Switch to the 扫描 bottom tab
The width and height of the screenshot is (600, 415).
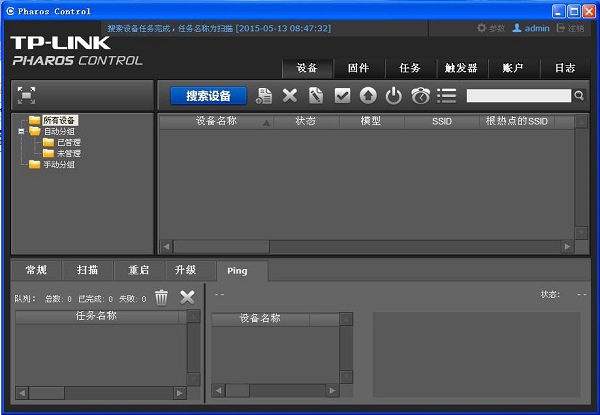[88, 270]
